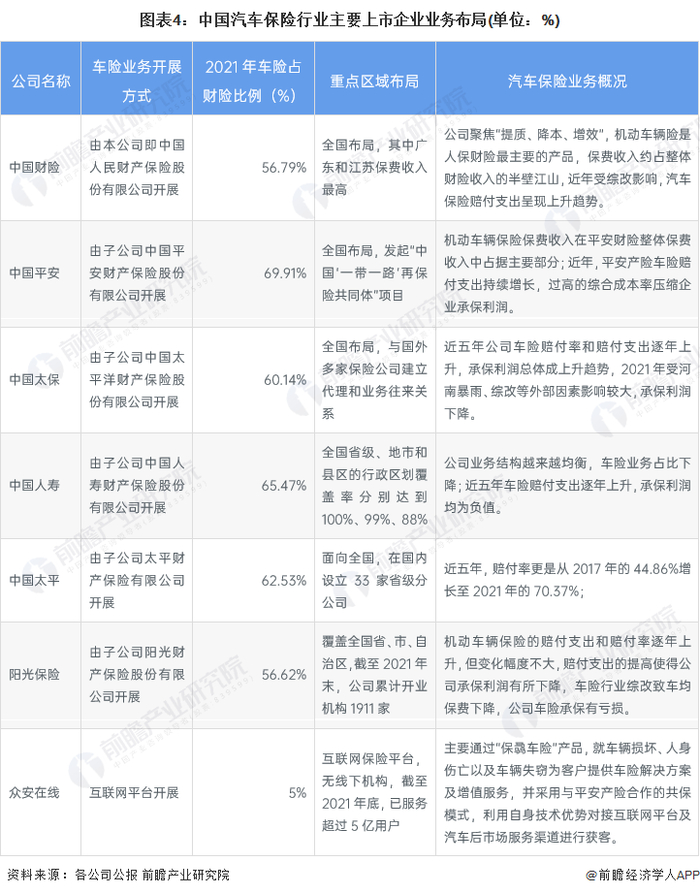Select the 56.62% value
The width and height of the screenshot is (700, 895).
(x=284, y=675)
